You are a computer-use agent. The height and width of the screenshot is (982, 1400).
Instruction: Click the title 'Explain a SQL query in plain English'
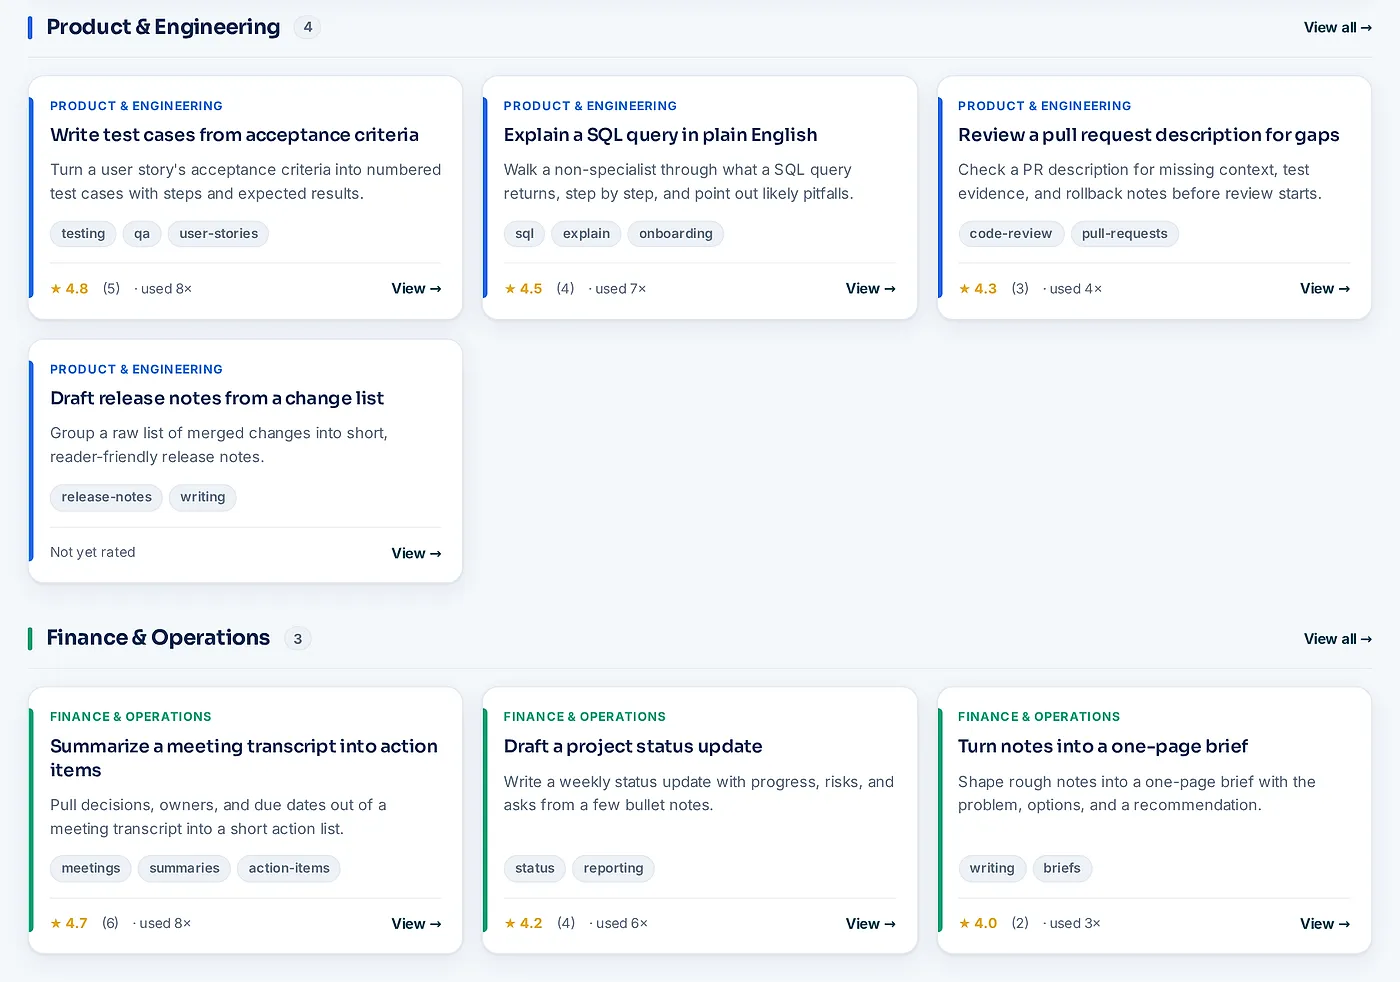(660, 135)
